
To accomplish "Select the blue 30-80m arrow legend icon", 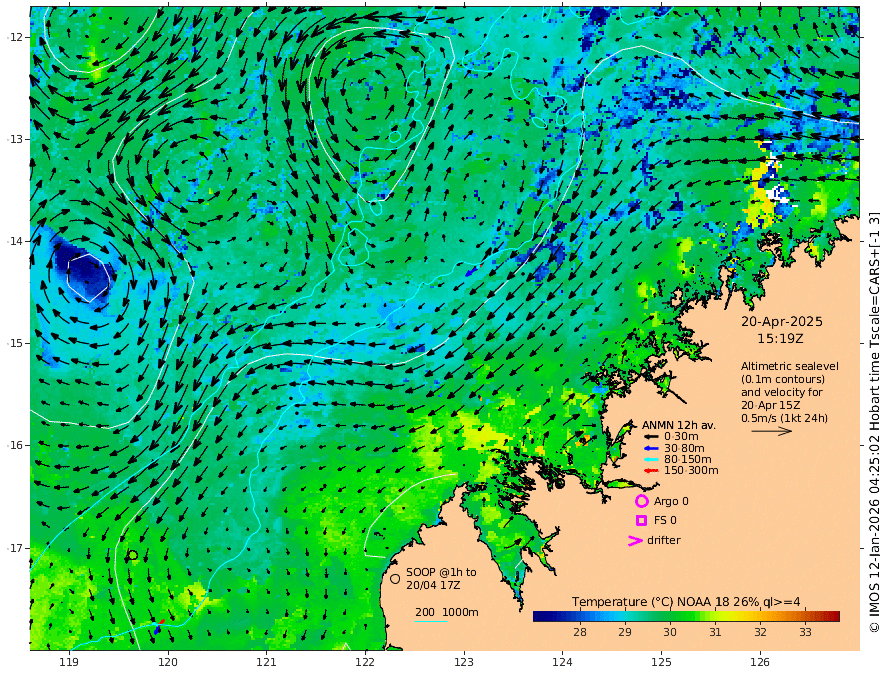I will click(x=651, y=448).
